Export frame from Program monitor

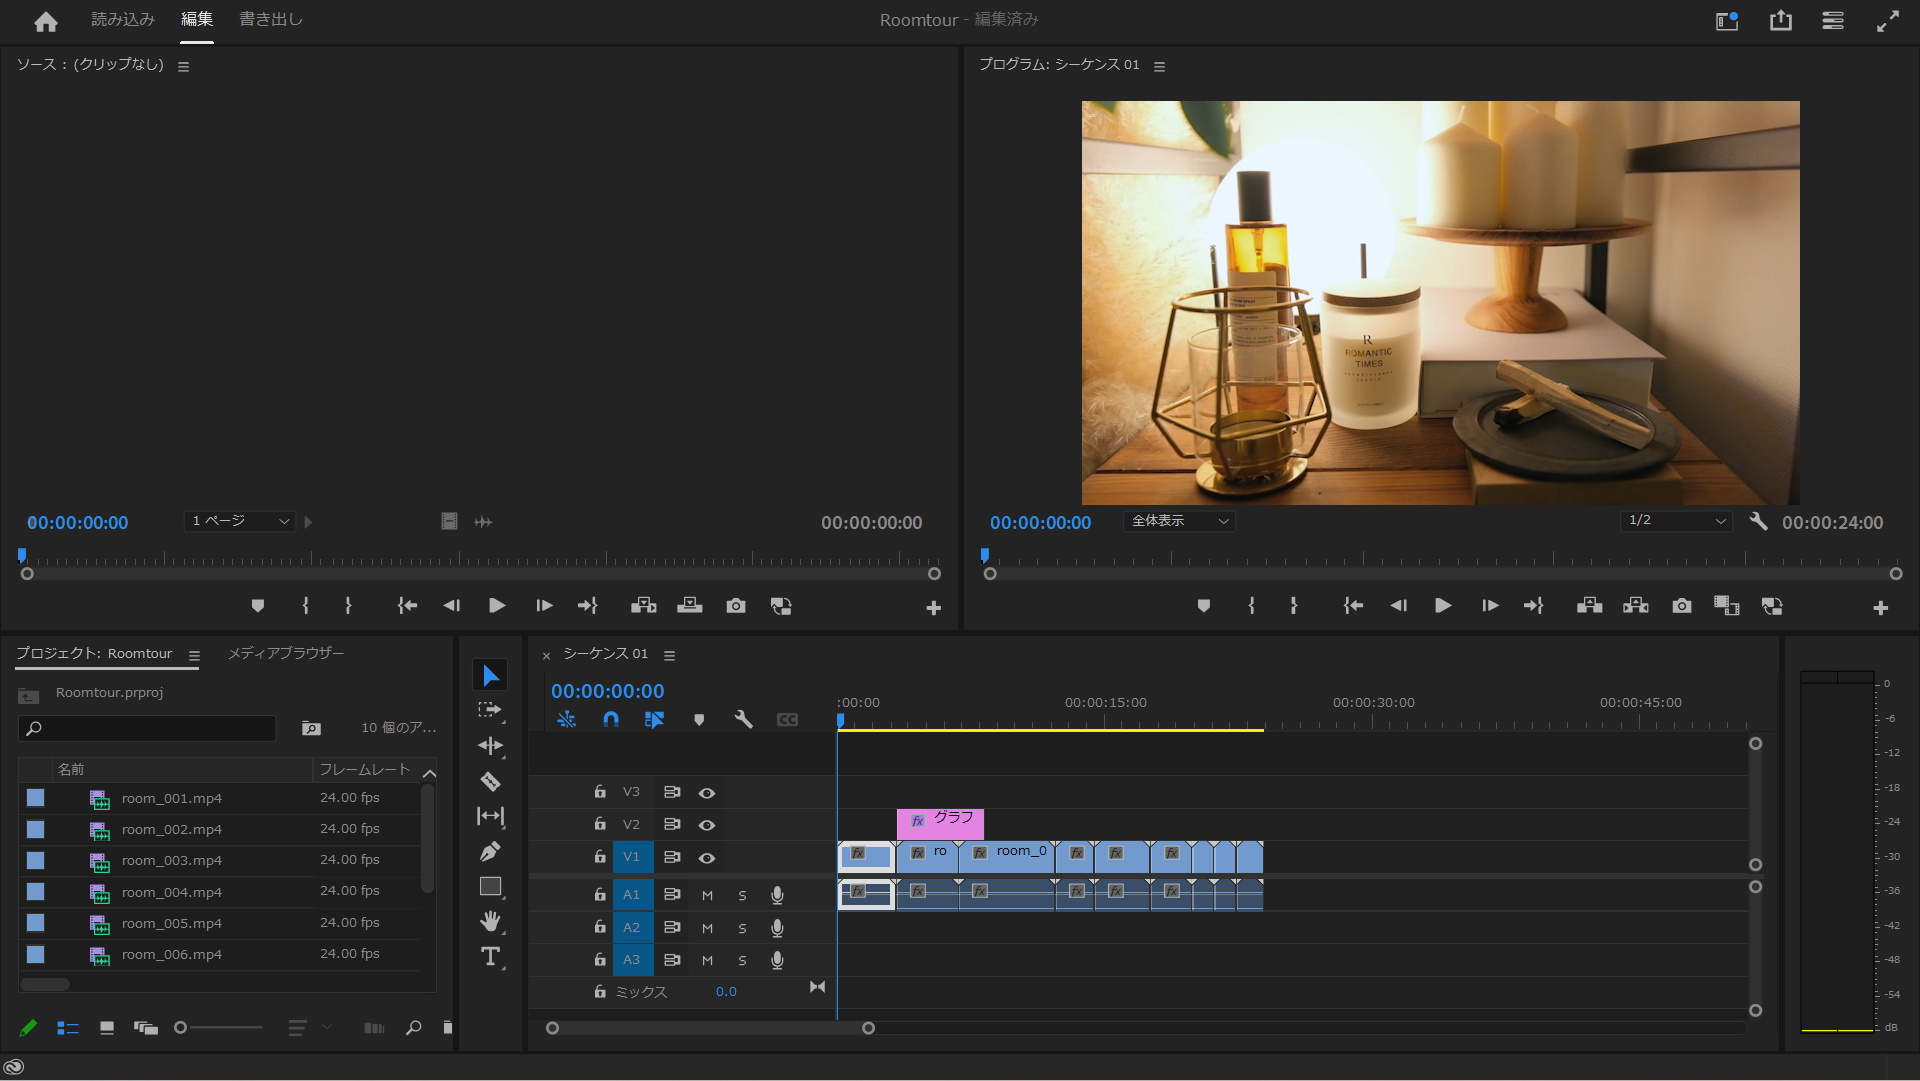pyautogui.click(x=1682, y=606)
